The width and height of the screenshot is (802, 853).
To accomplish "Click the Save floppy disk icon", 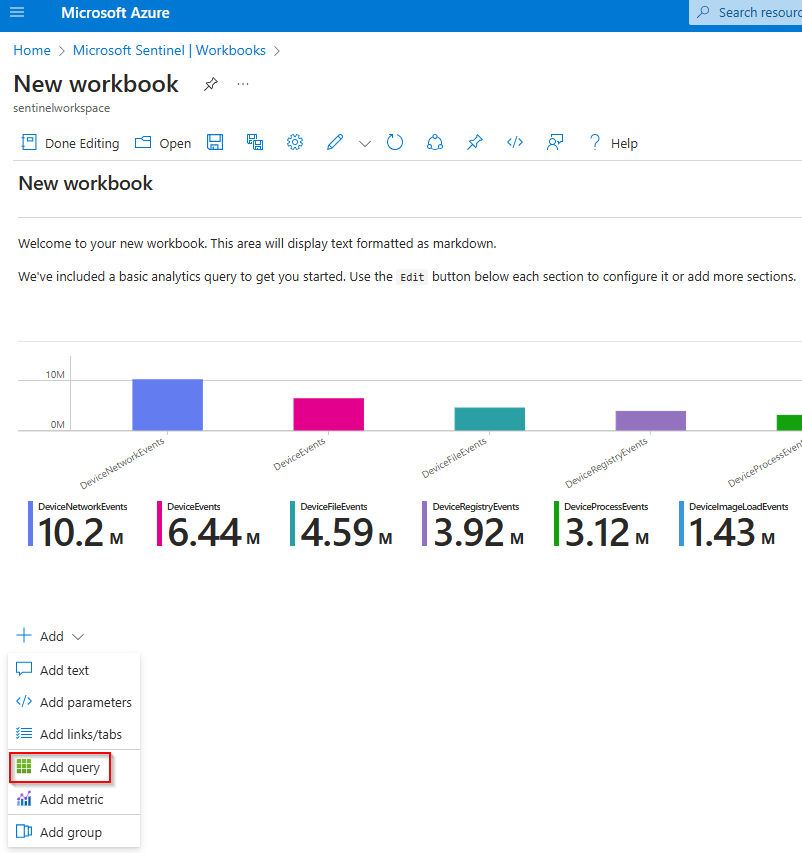I will (215, 143).
